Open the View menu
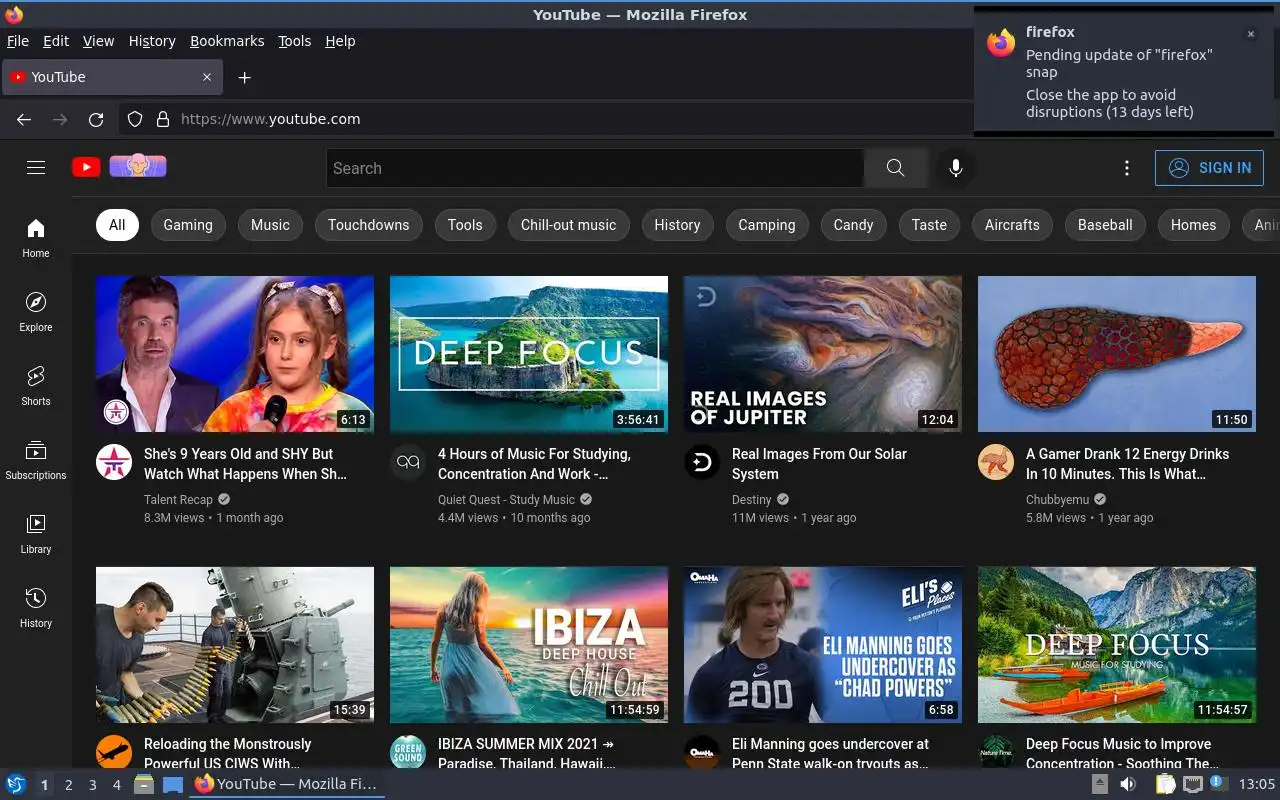 click(98, 41)
